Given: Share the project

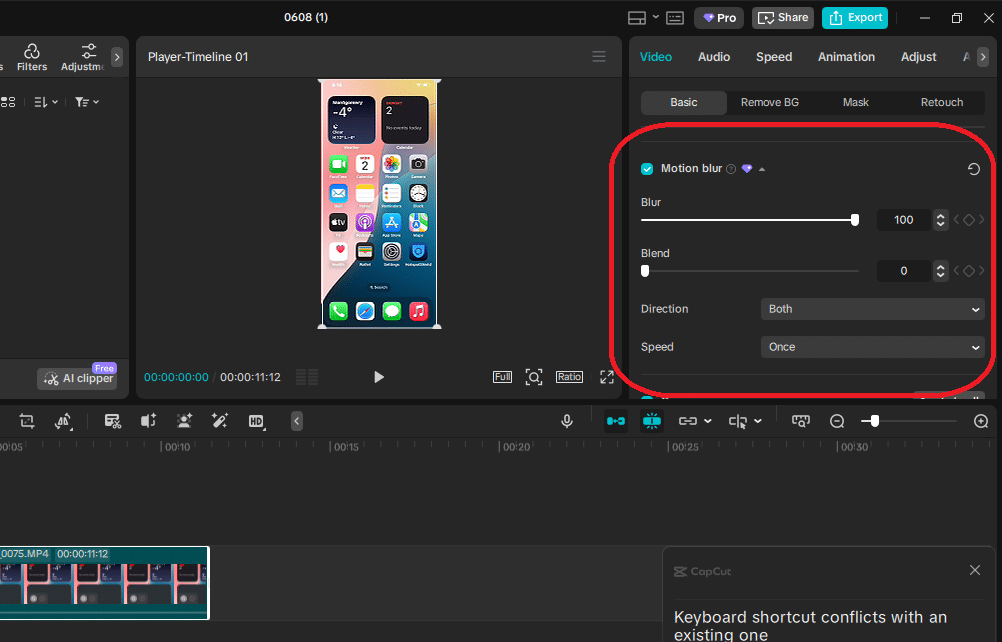Looking at the screenshot, I should point(783,18).
